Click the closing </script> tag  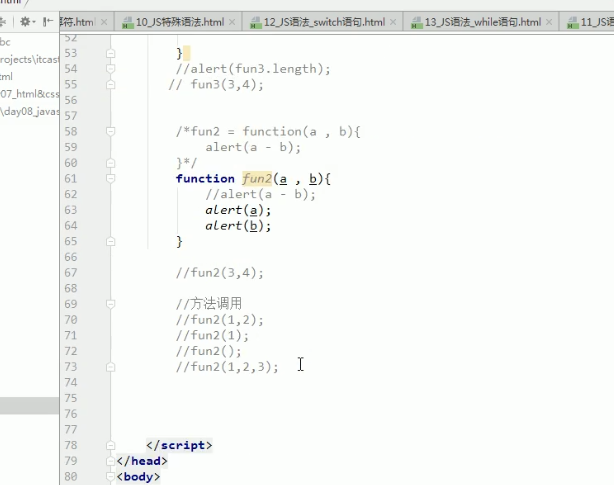[x=179, y=445]
